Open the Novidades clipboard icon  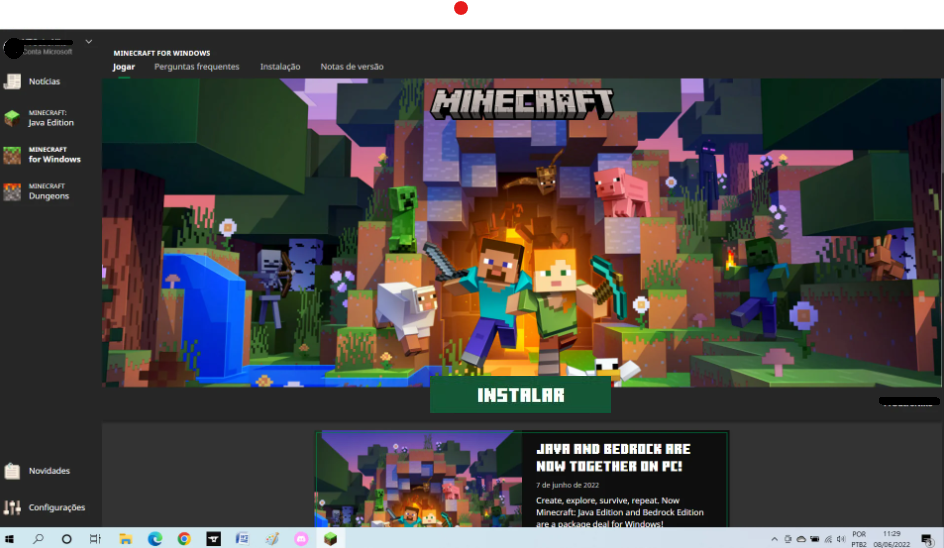pyautogui.click(x=12, y=471)
